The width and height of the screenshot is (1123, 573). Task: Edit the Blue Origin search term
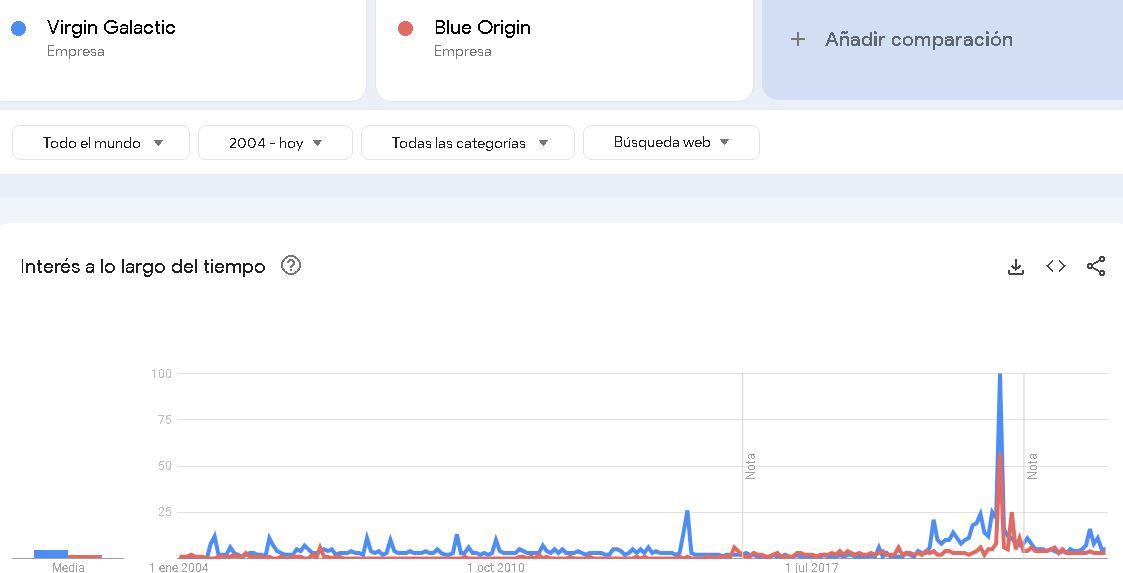pyautogui.click(x=482, y=28)
